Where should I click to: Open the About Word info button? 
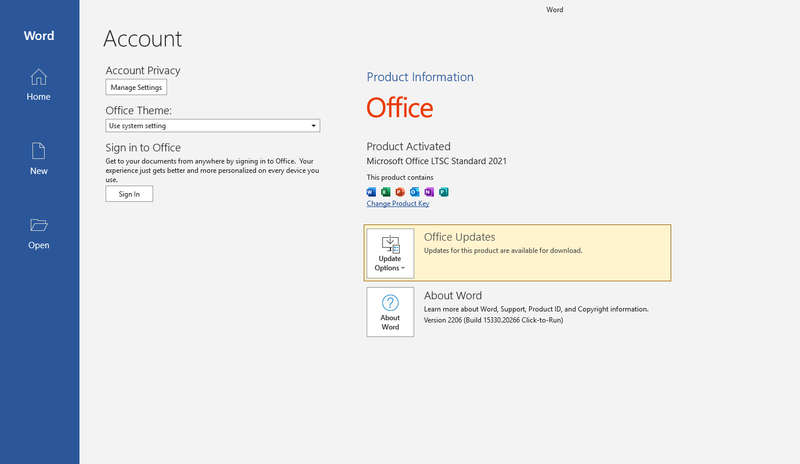pyautogui.click(x=390, y=312)
